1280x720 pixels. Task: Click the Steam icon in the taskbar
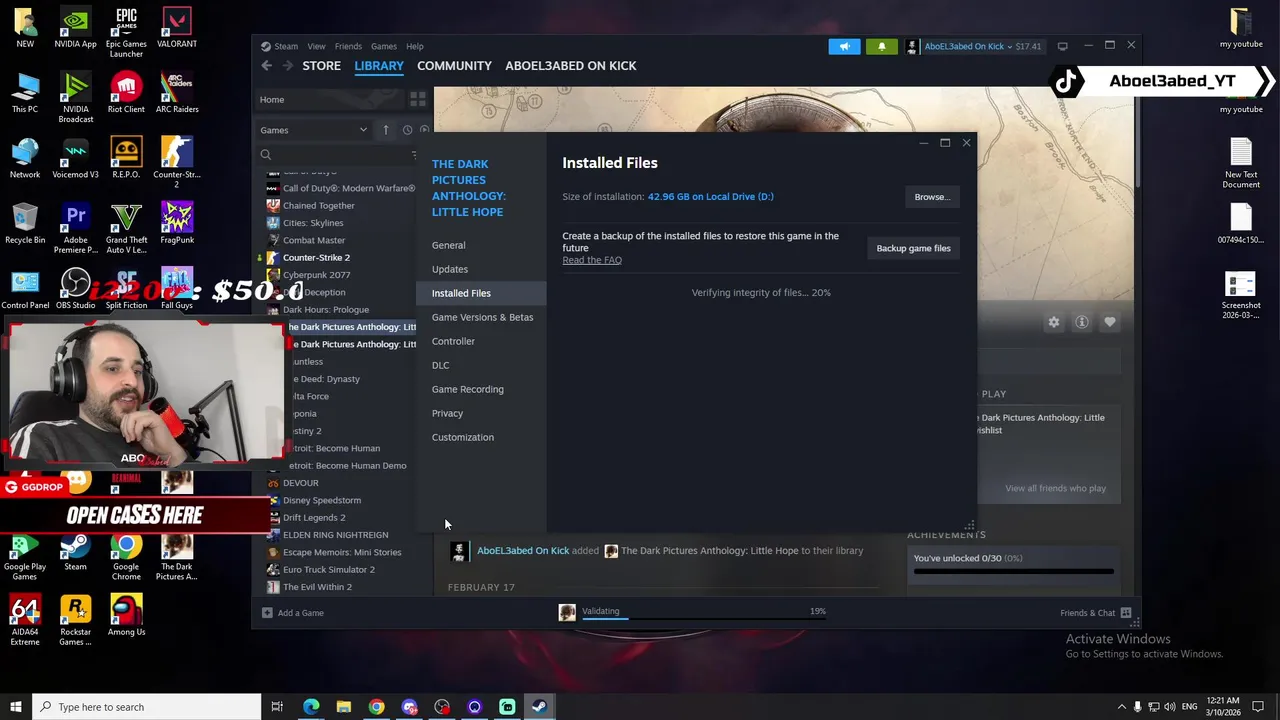point(538,707)
